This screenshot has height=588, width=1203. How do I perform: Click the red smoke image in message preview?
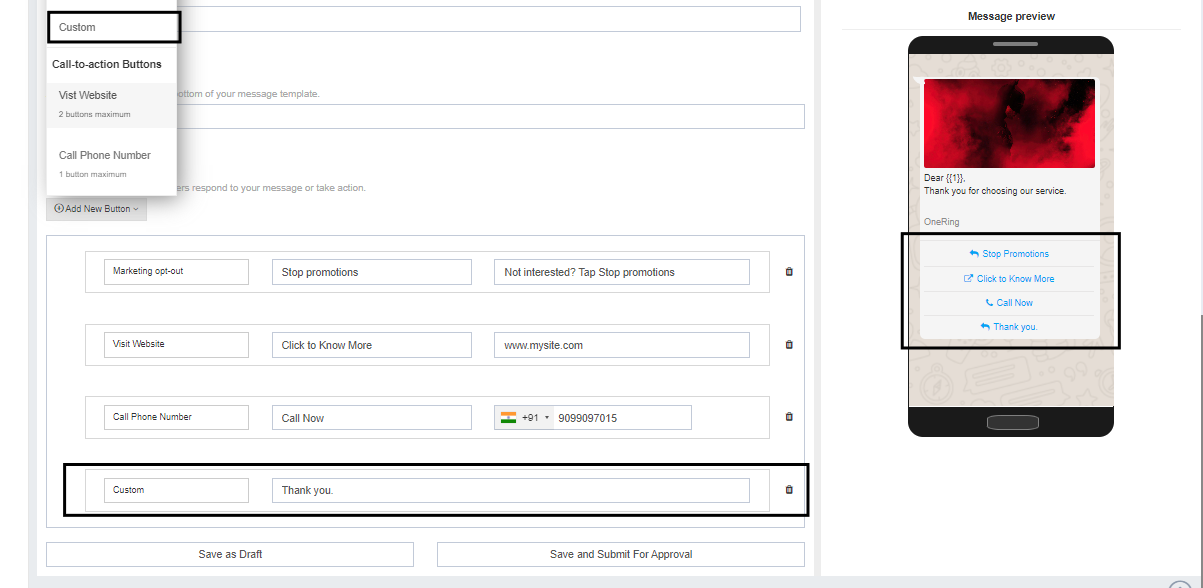(1009, 124)
